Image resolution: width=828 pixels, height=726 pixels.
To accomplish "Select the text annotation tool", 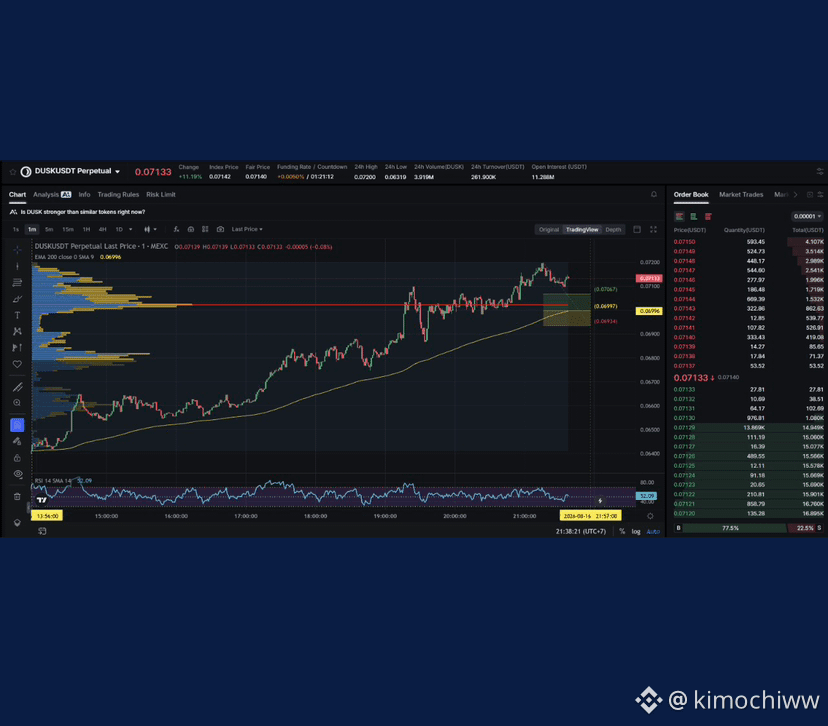I will (x=17, y=315).
